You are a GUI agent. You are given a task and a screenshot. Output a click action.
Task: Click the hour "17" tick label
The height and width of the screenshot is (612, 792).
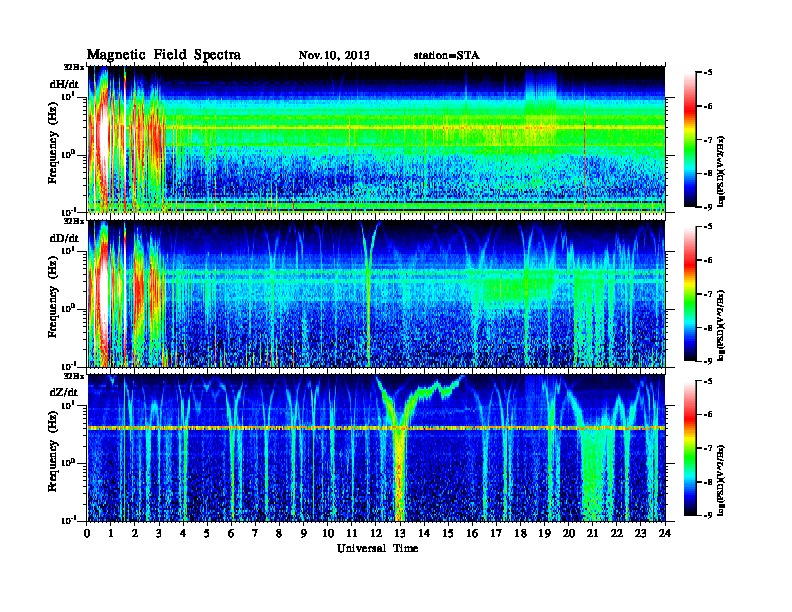pyautogui.click(x=497, y=533)
